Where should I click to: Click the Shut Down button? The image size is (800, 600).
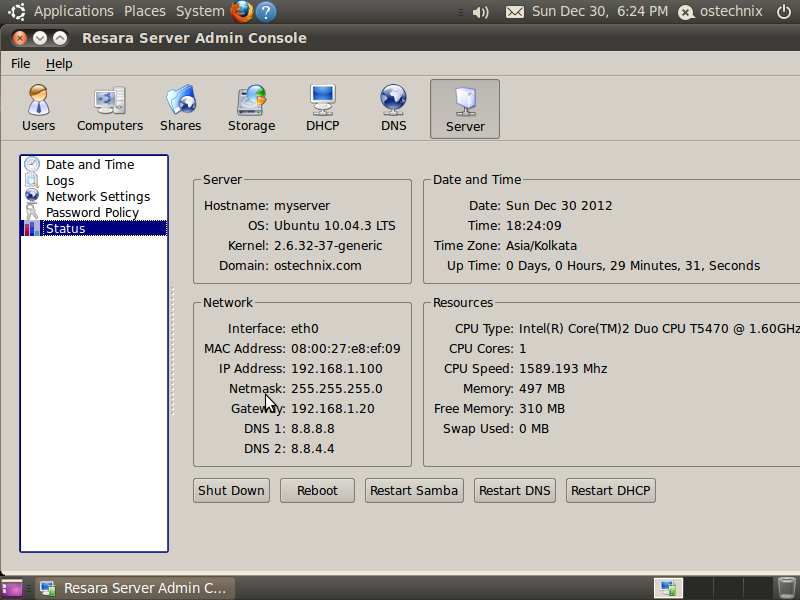[231, 491]
